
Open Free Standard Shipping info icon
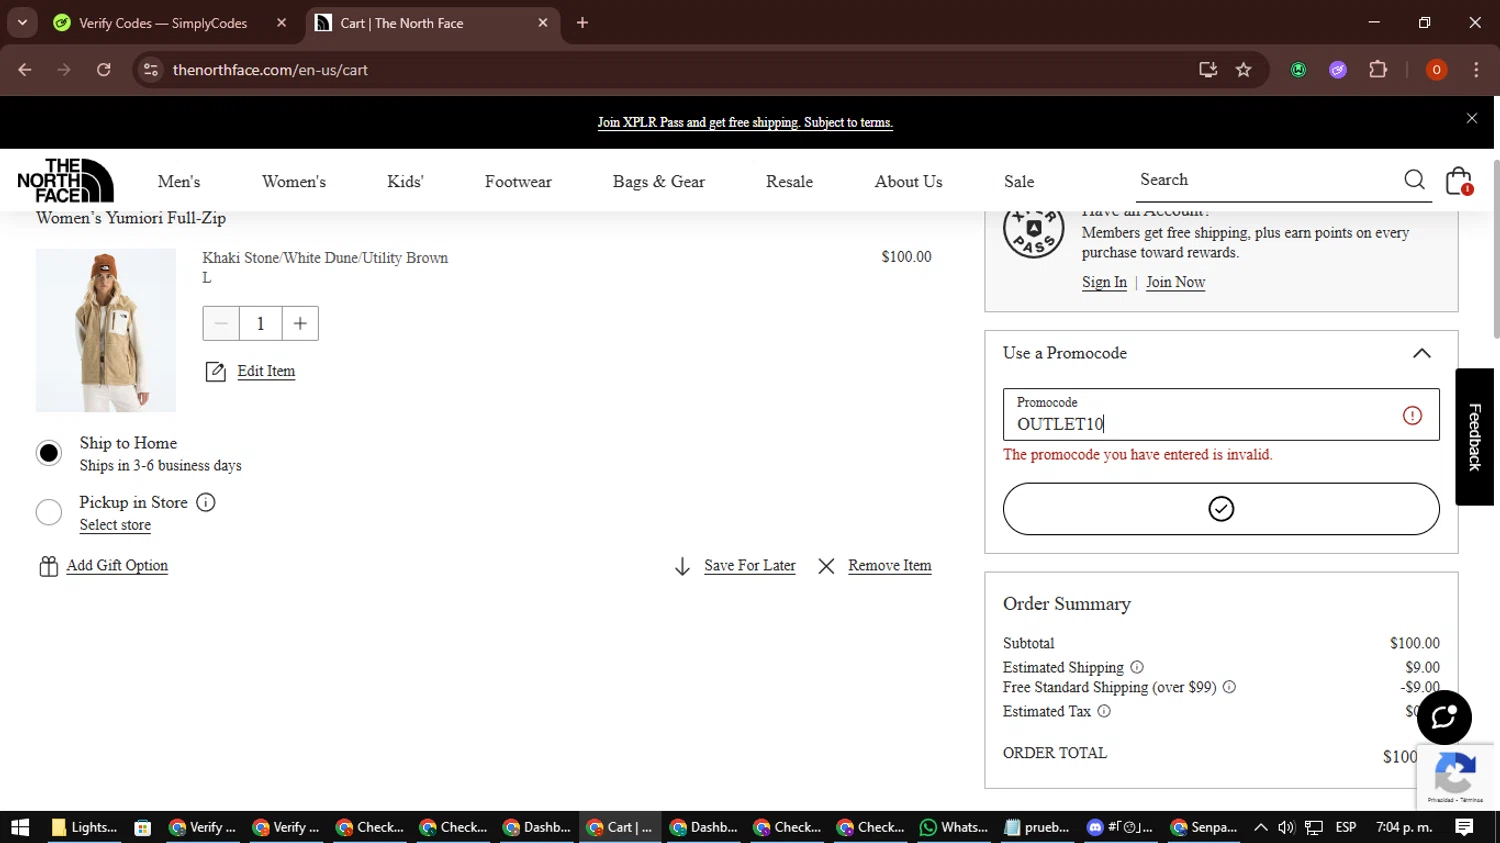pyautogui.click(x=1229, y=687)
